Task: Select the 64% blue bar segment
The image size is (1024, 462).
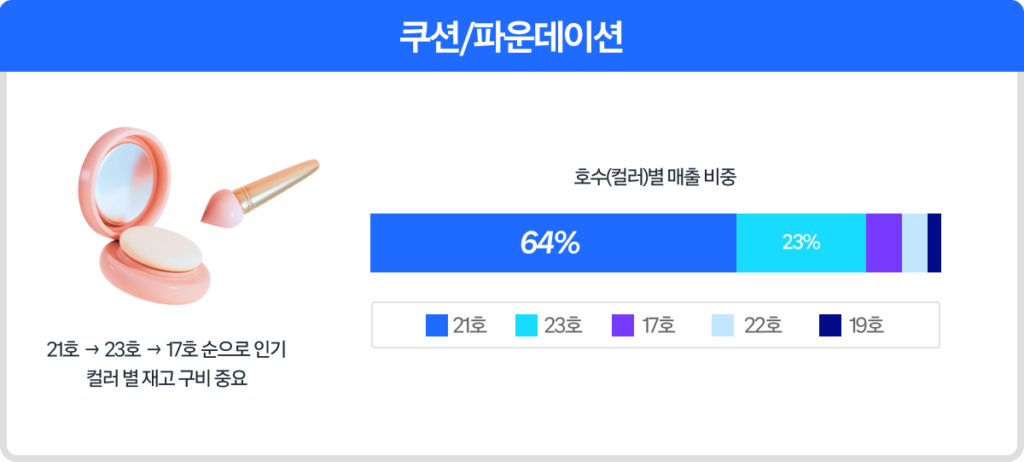Action: click(552, 243)
